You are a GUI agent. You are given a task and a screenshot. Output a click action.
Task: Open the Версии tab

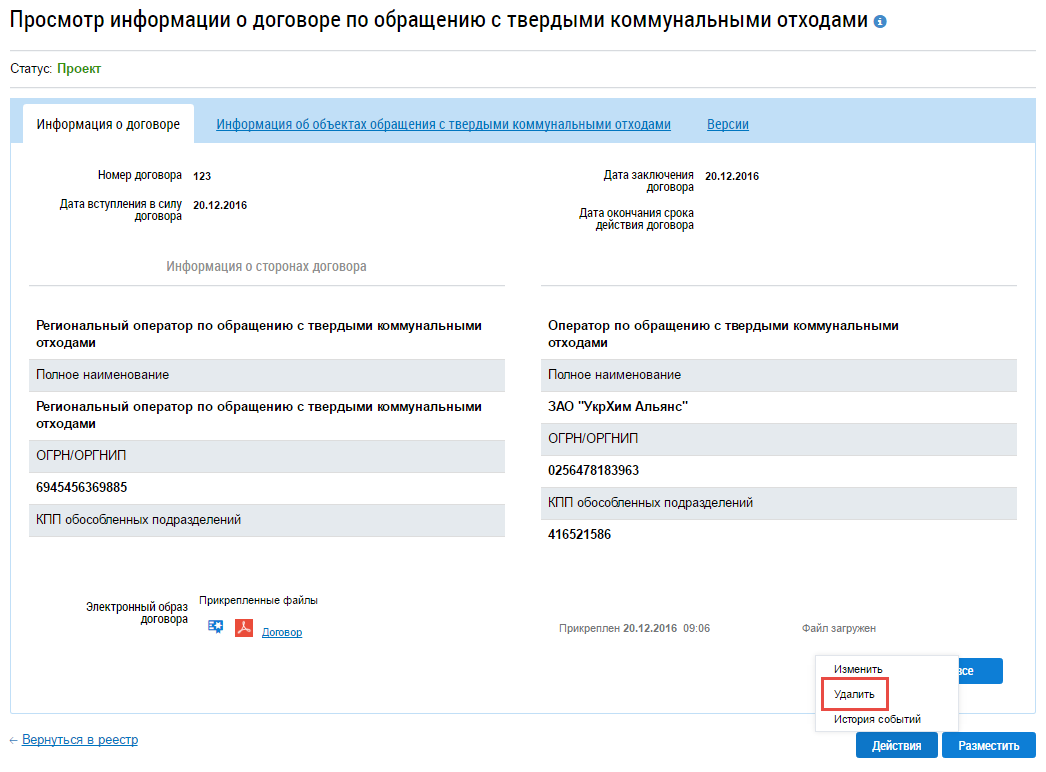coord(727,124)
